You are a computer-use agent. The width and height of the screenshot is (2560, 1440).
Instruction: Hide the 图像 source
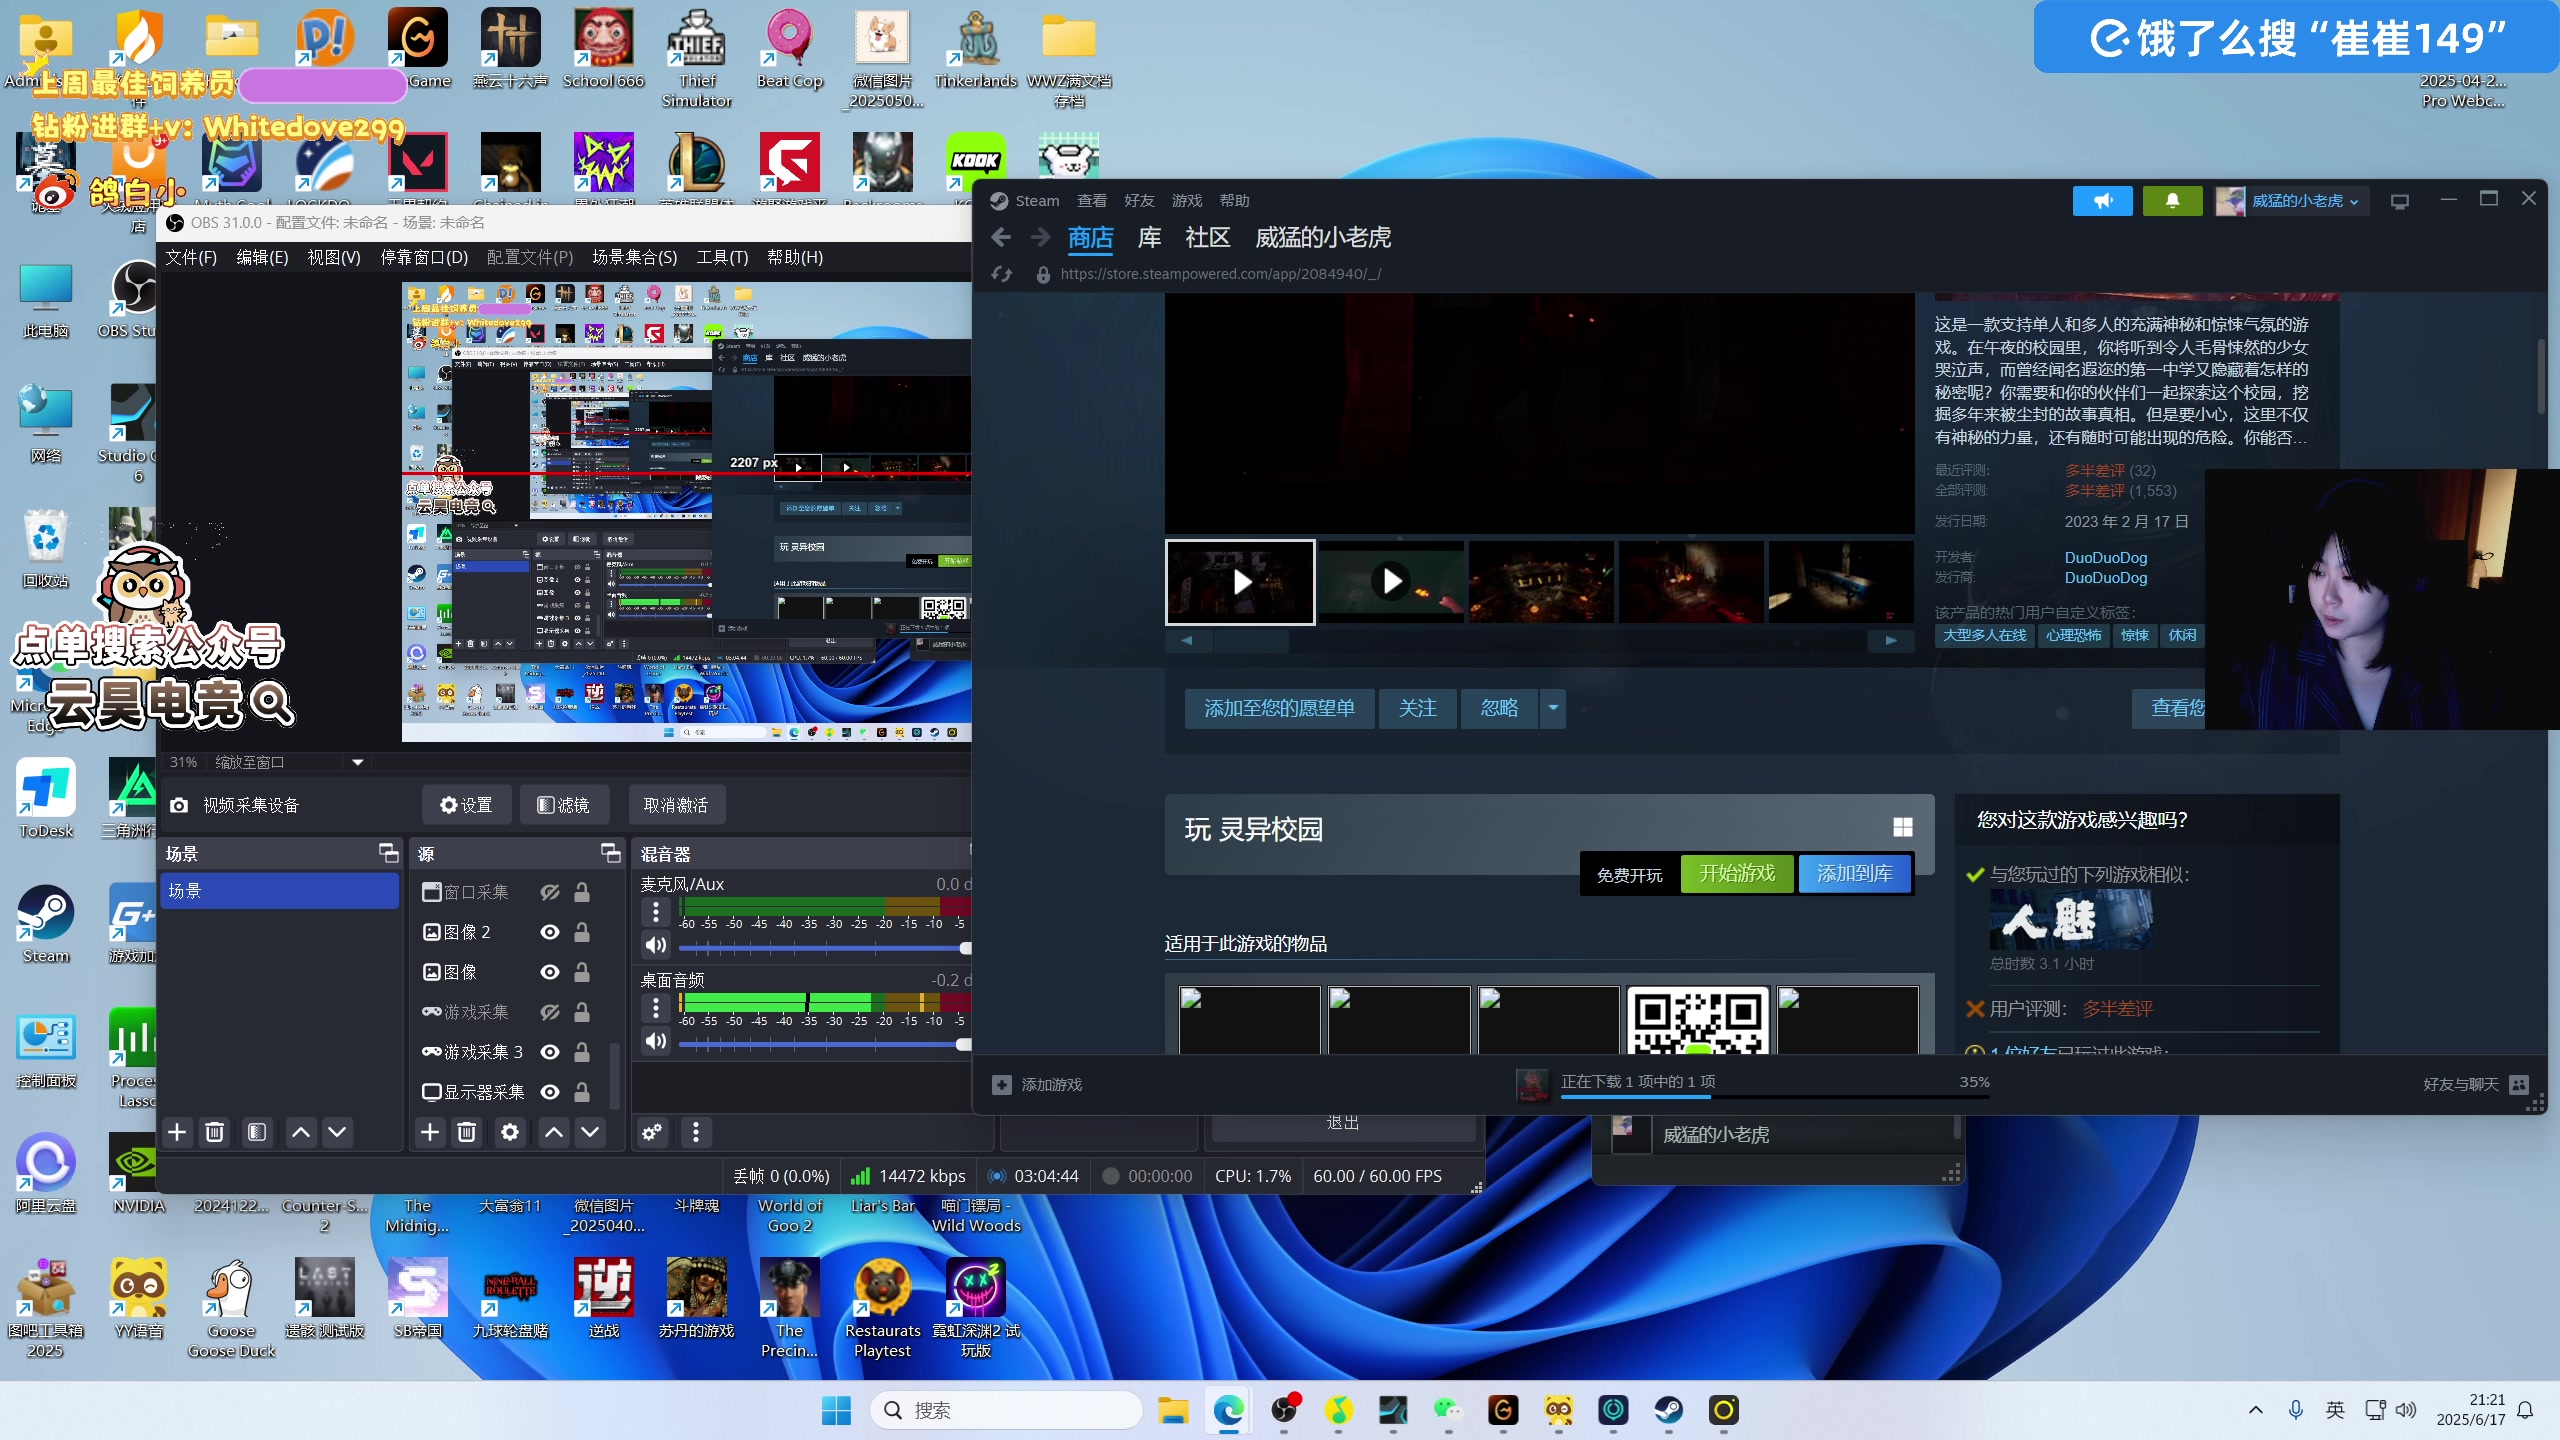pos(550,972)
